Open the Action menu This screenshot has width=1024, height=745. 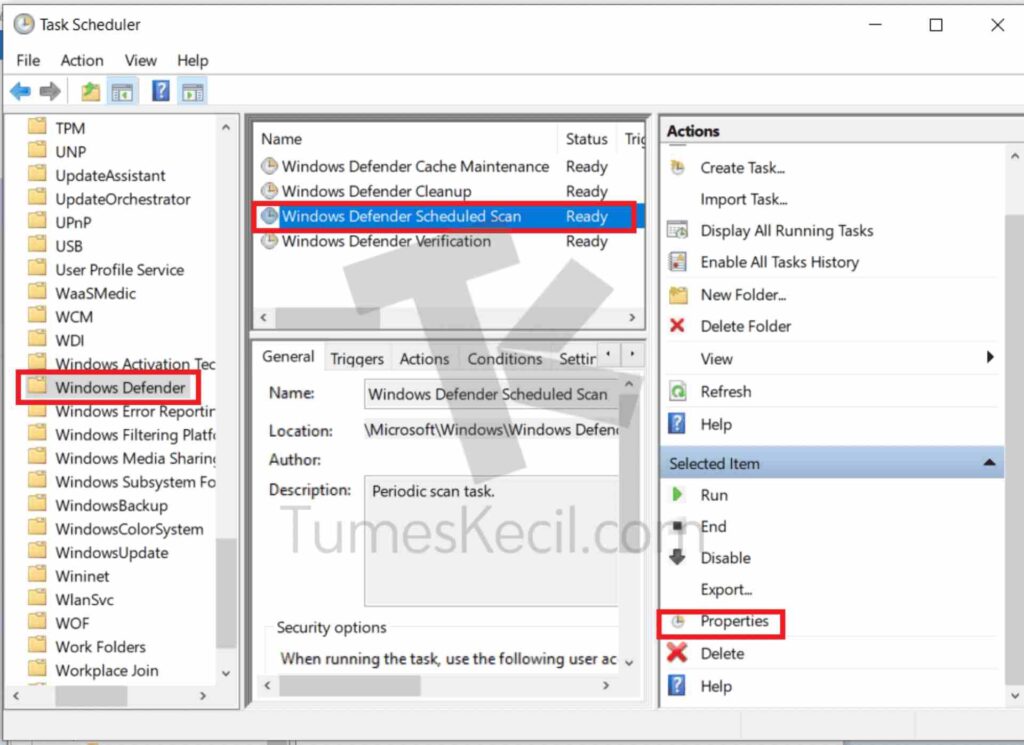tap(82, 60)
